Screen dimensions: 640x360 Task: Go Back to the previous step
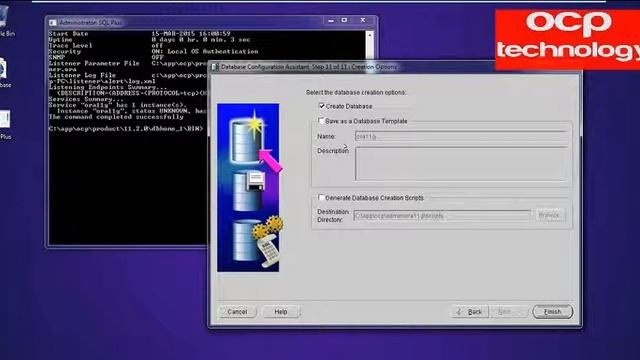pos(470,312)
